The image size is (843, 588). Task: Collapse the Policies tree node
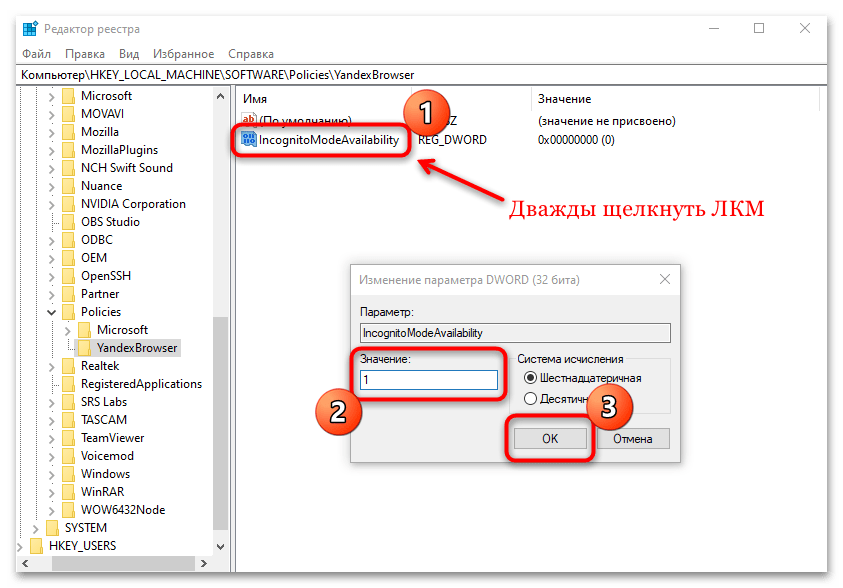52,312
